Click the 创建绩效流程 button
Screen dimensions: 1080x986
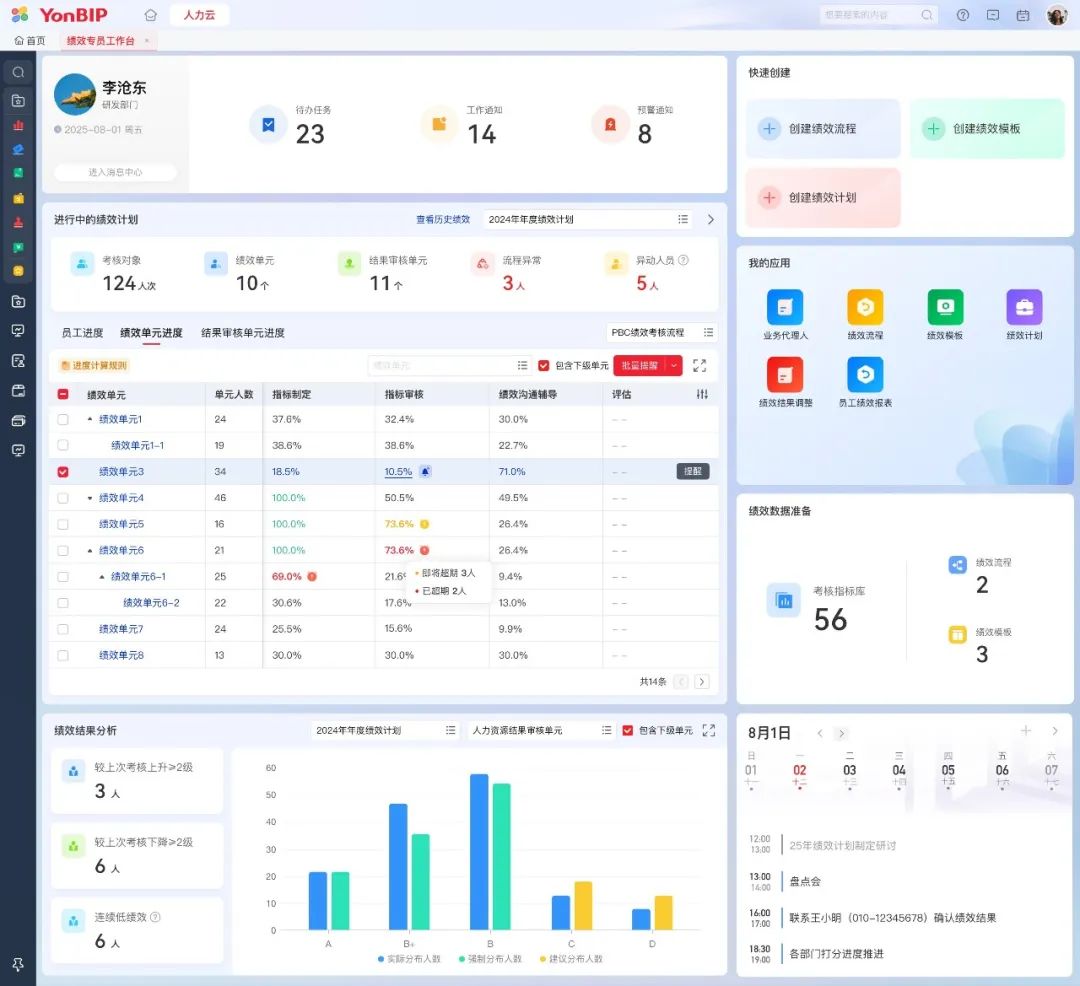[x=822, y=129]
